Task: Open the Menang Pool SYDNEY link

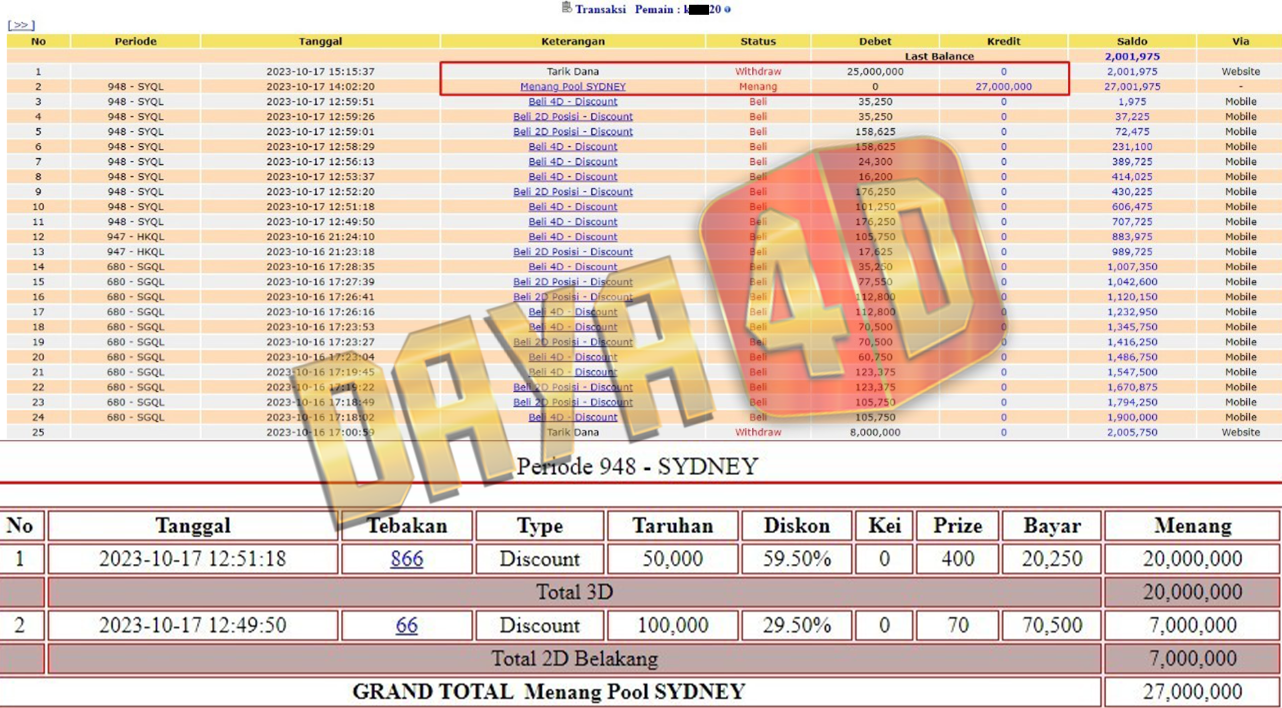Action: tap(572, 87)
